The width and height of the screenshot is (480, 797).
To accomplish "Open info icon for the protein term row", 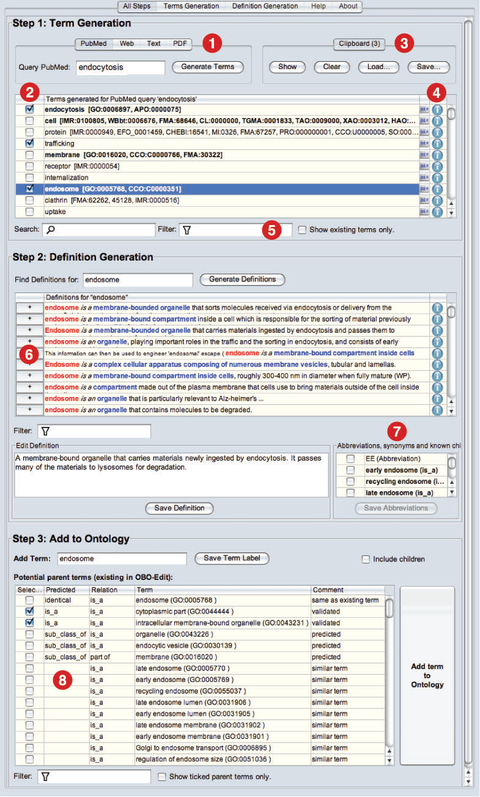I will (437, 132).
